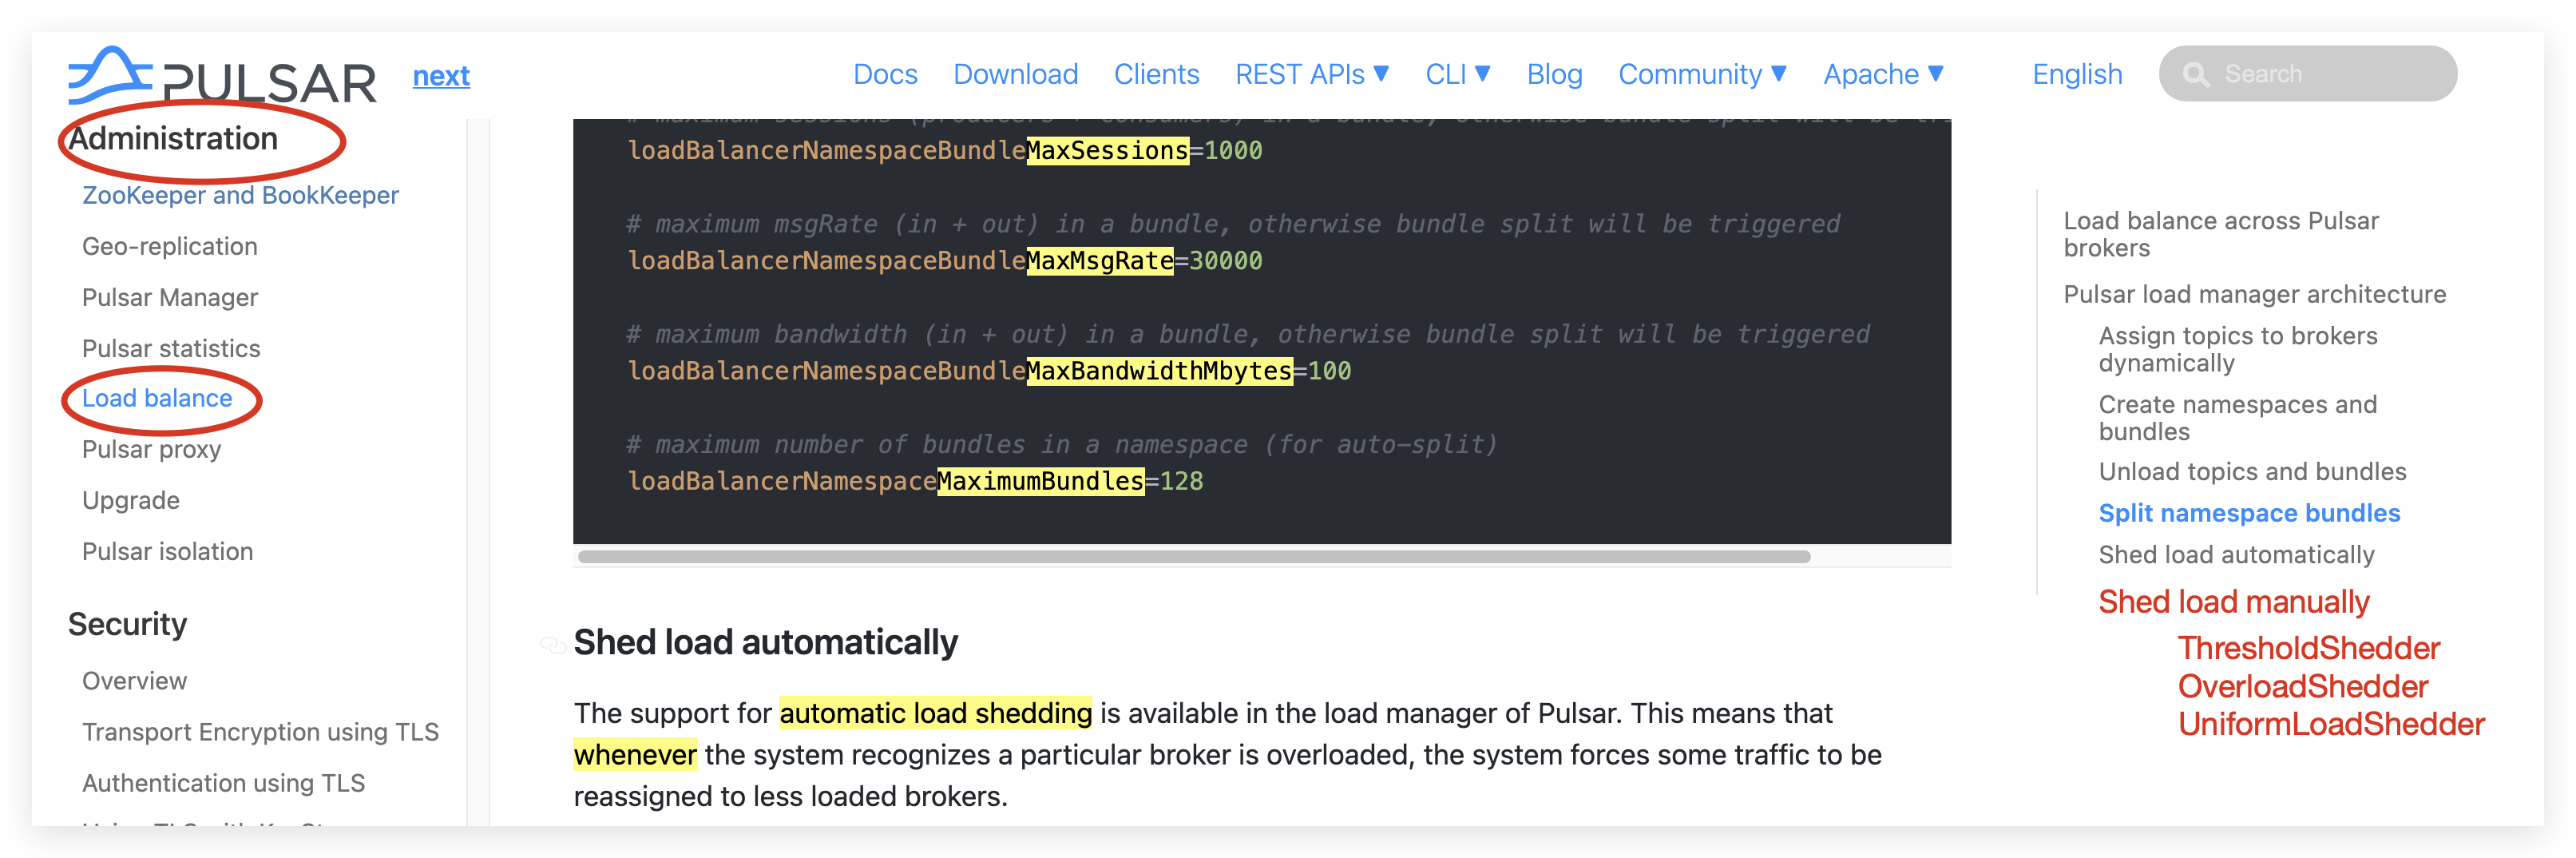
Task: Click the Security sidebar heading
Action: [x=127, y=624]
